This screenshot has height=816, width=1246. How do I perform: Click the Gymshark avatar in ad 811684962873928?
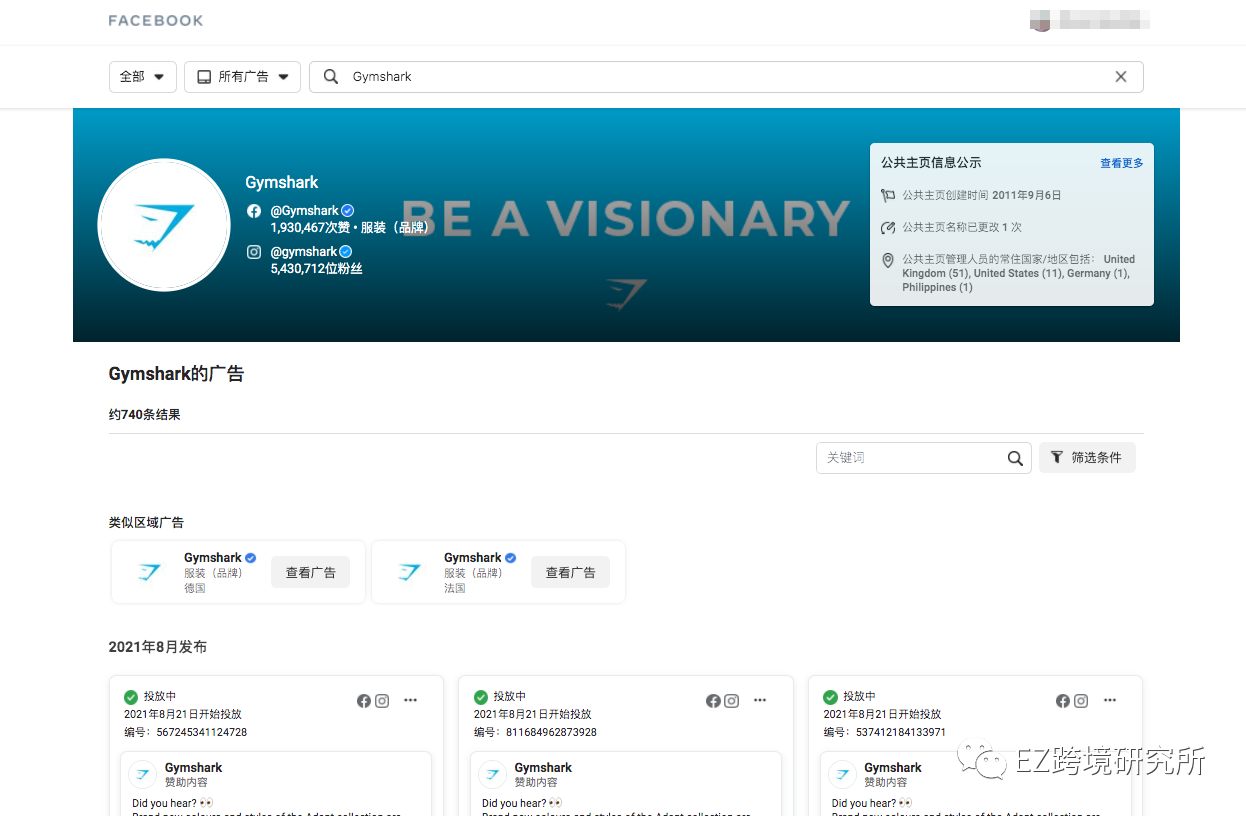pos(493,775)
